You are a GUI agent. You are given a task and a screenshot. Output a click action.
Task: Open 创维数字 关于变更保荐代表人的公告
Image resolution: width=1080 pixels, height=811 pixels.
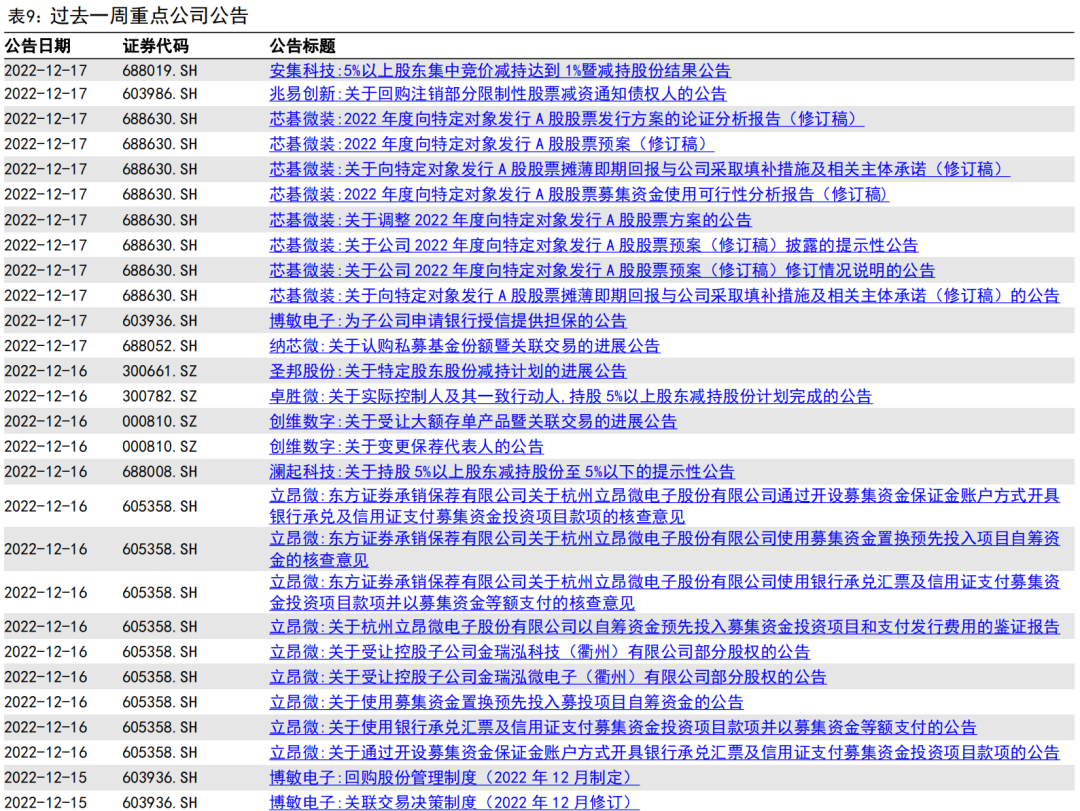pyautogui.click(x=406, y=446)
